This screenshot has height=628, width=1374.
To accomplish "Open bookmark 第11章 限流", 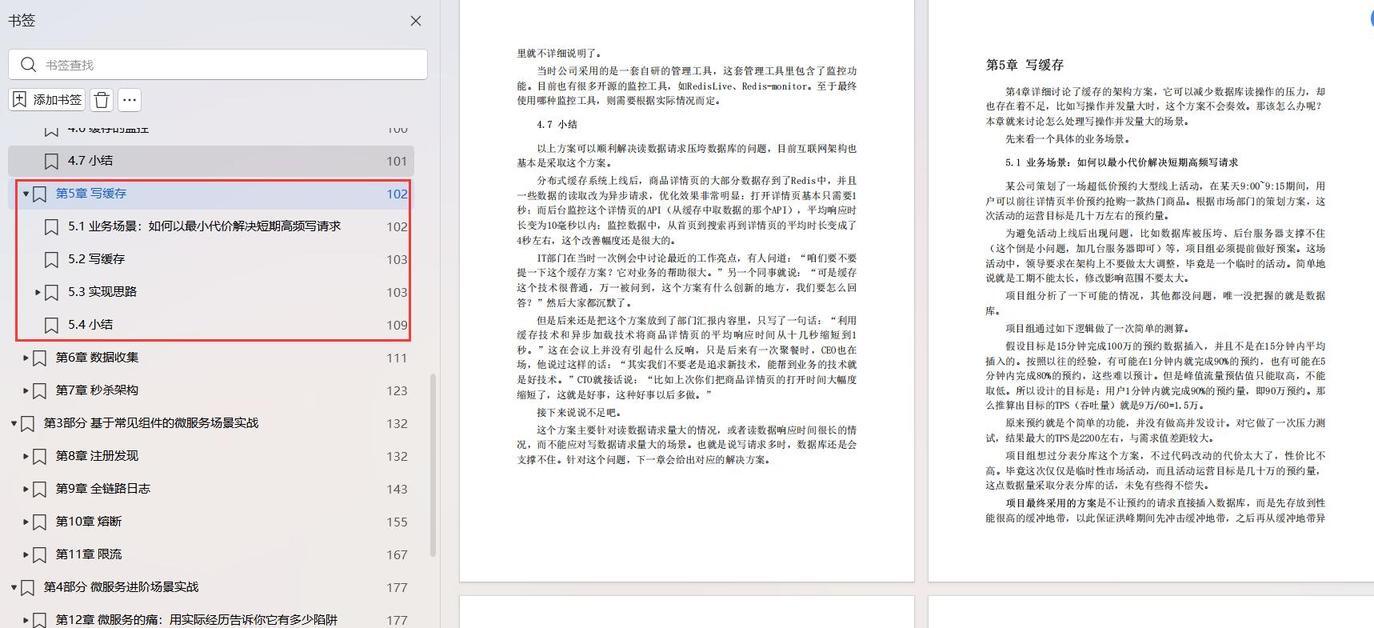I will [x=89, y=554].
